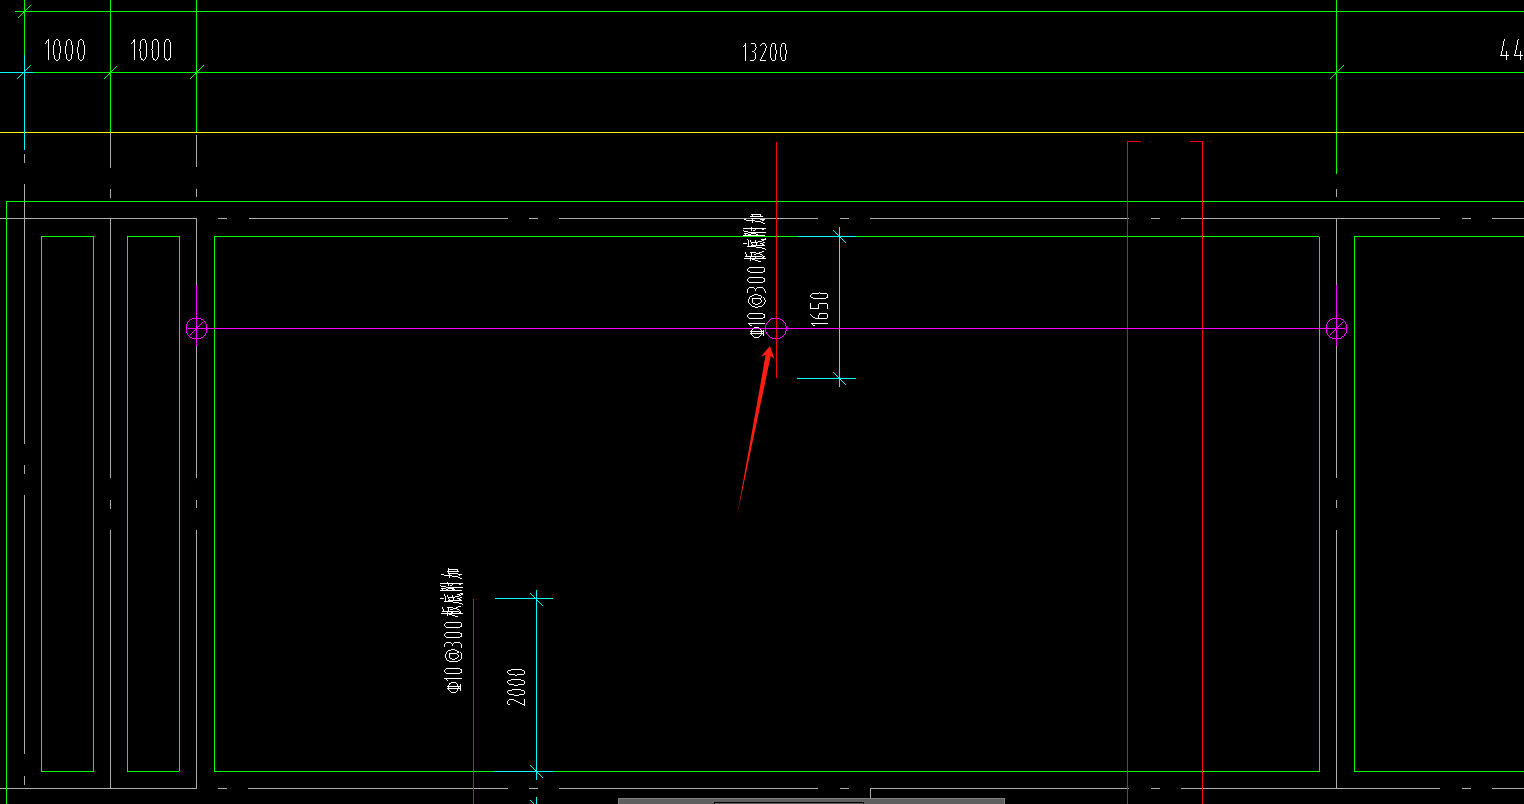Select the 2000 dimension text
Image resolution: width=1524 pixels, height=804 pixels.
517,687
